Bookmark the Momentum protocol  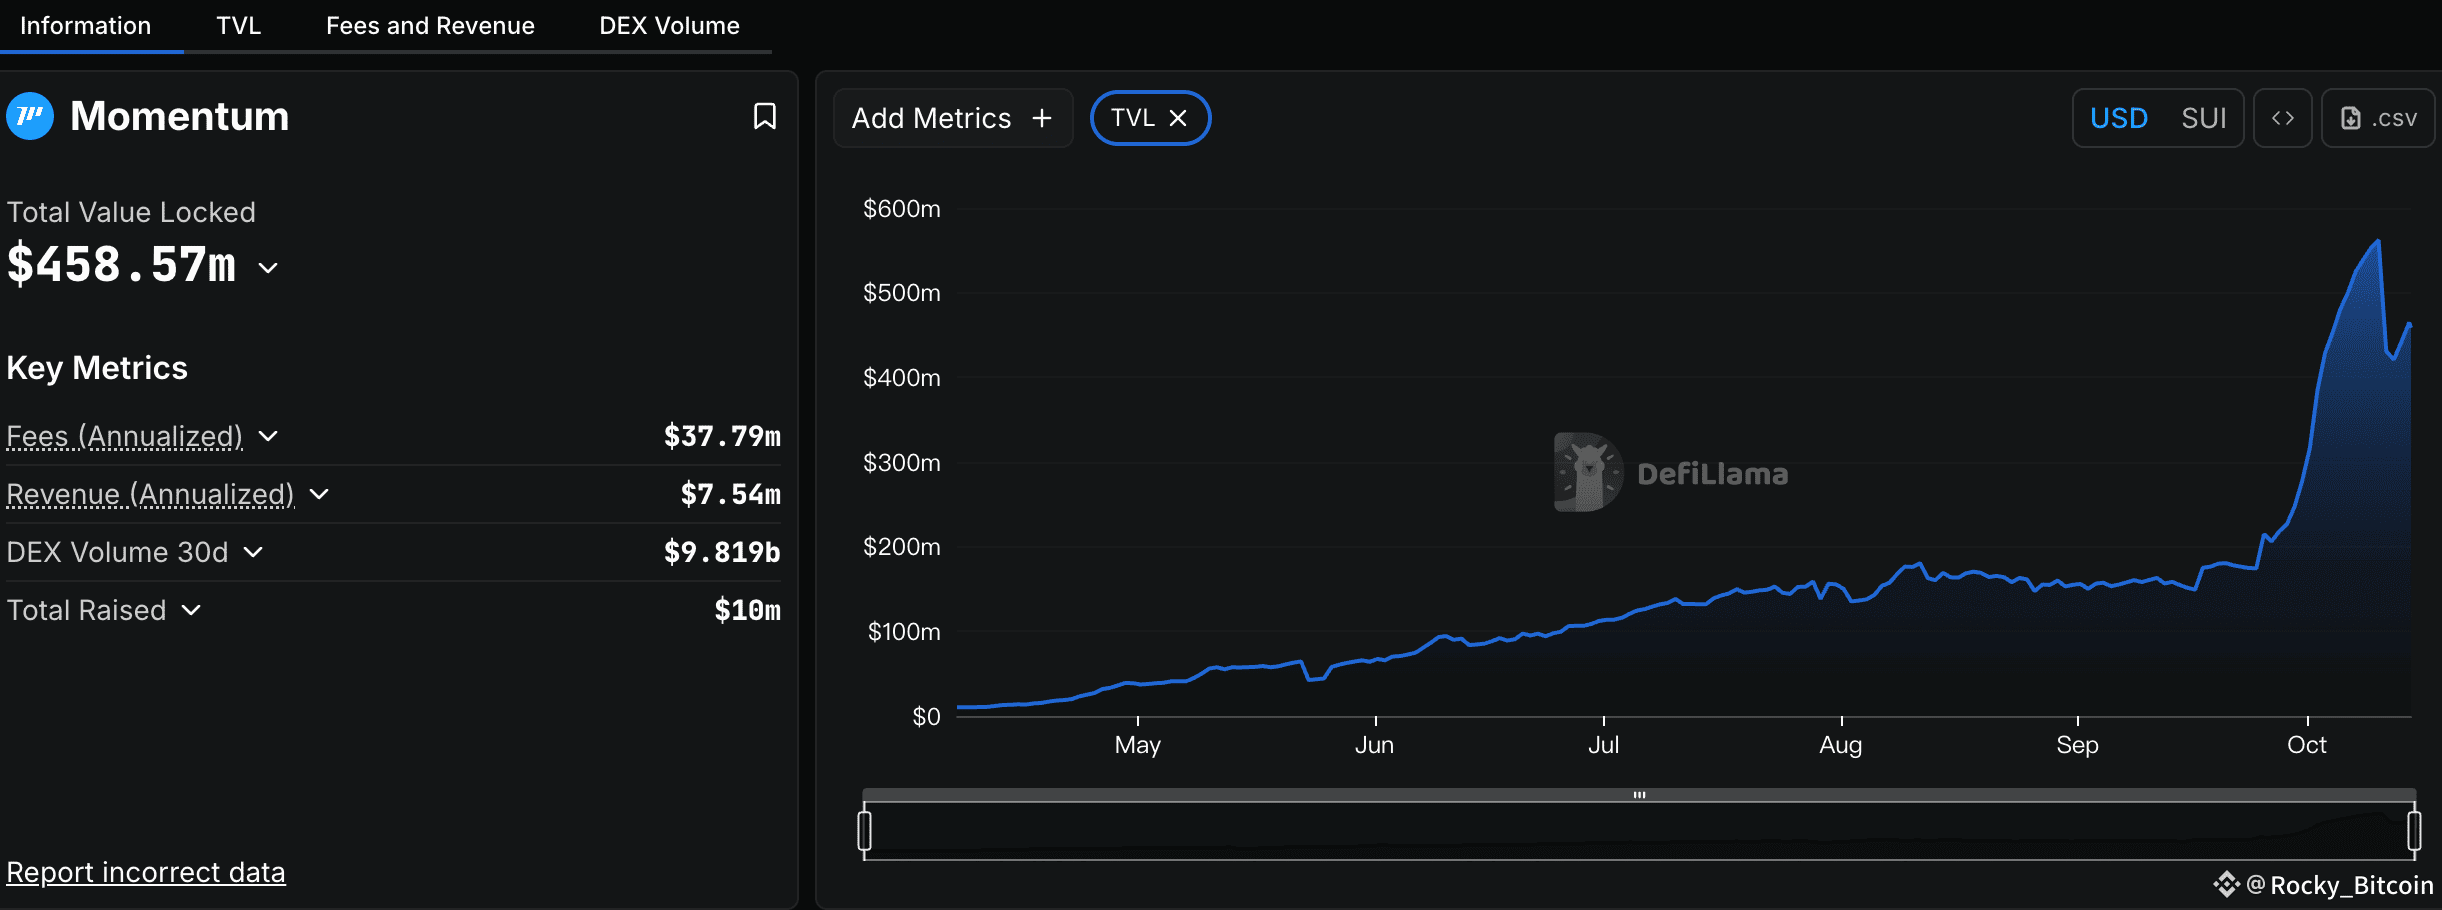point(764,117)
